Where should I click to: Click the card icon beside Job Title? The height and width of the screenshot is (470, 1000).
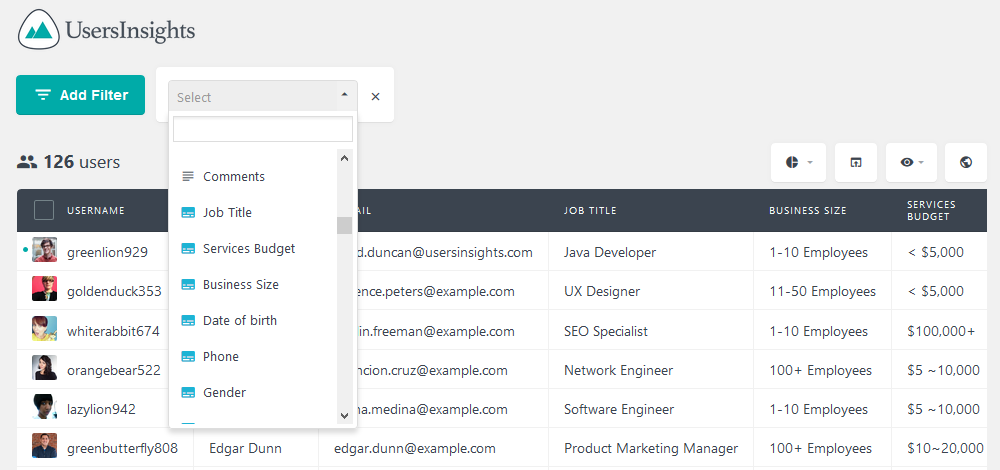(x=188, y=213)
